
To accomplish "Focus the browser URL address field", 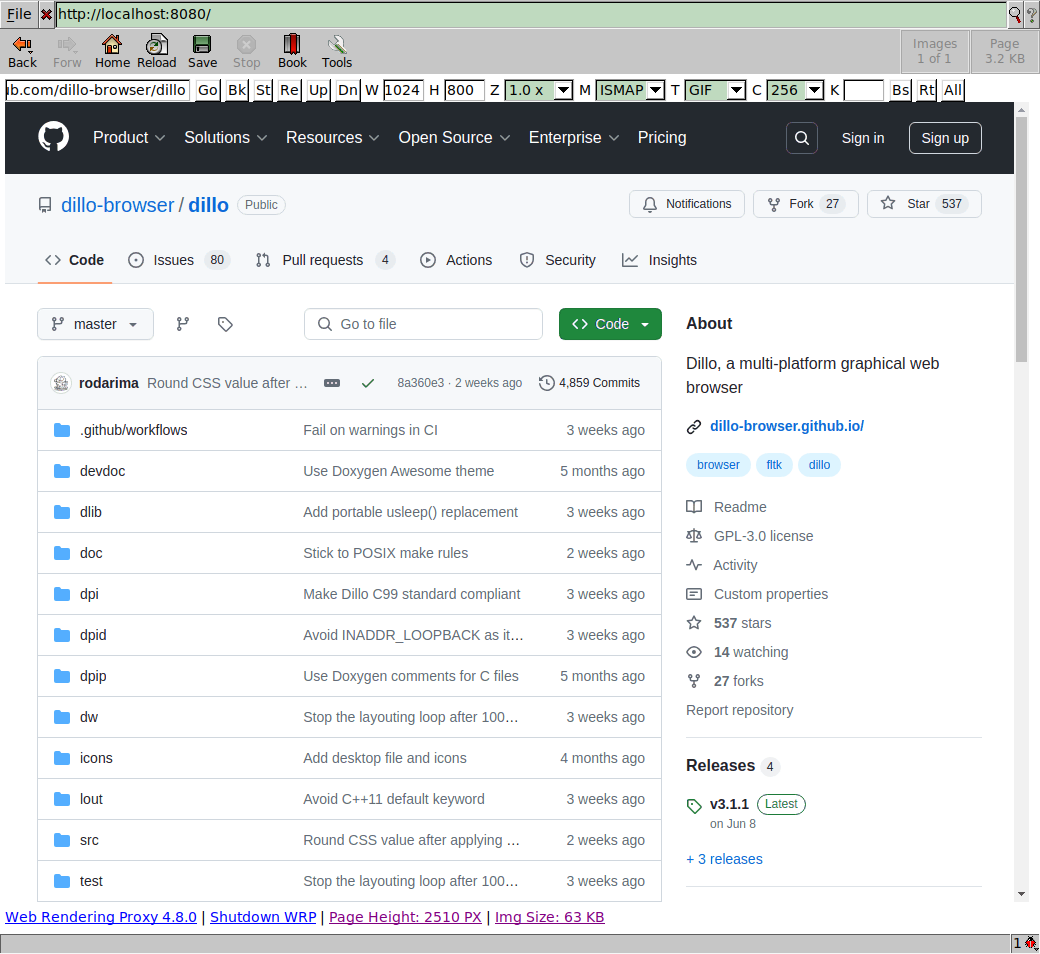I will pyautogui.click(x=531, y=15).
